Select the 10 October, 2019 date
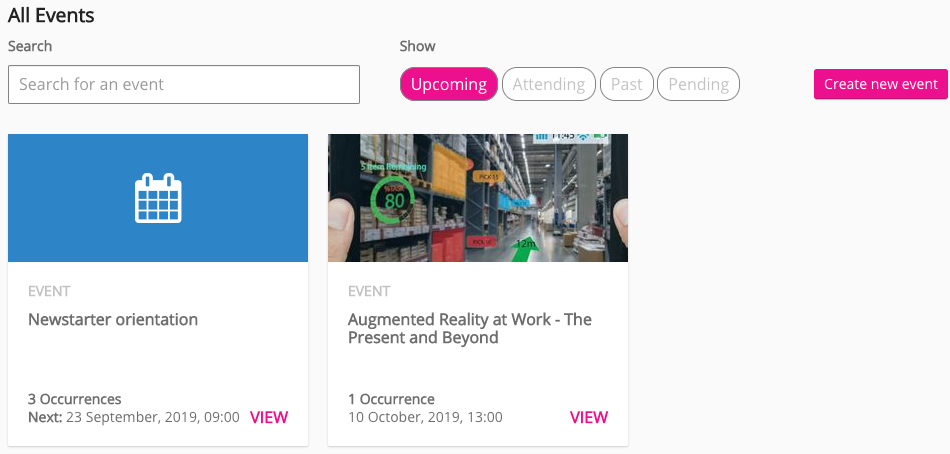950x454 pixels. (x=425, y=417)
